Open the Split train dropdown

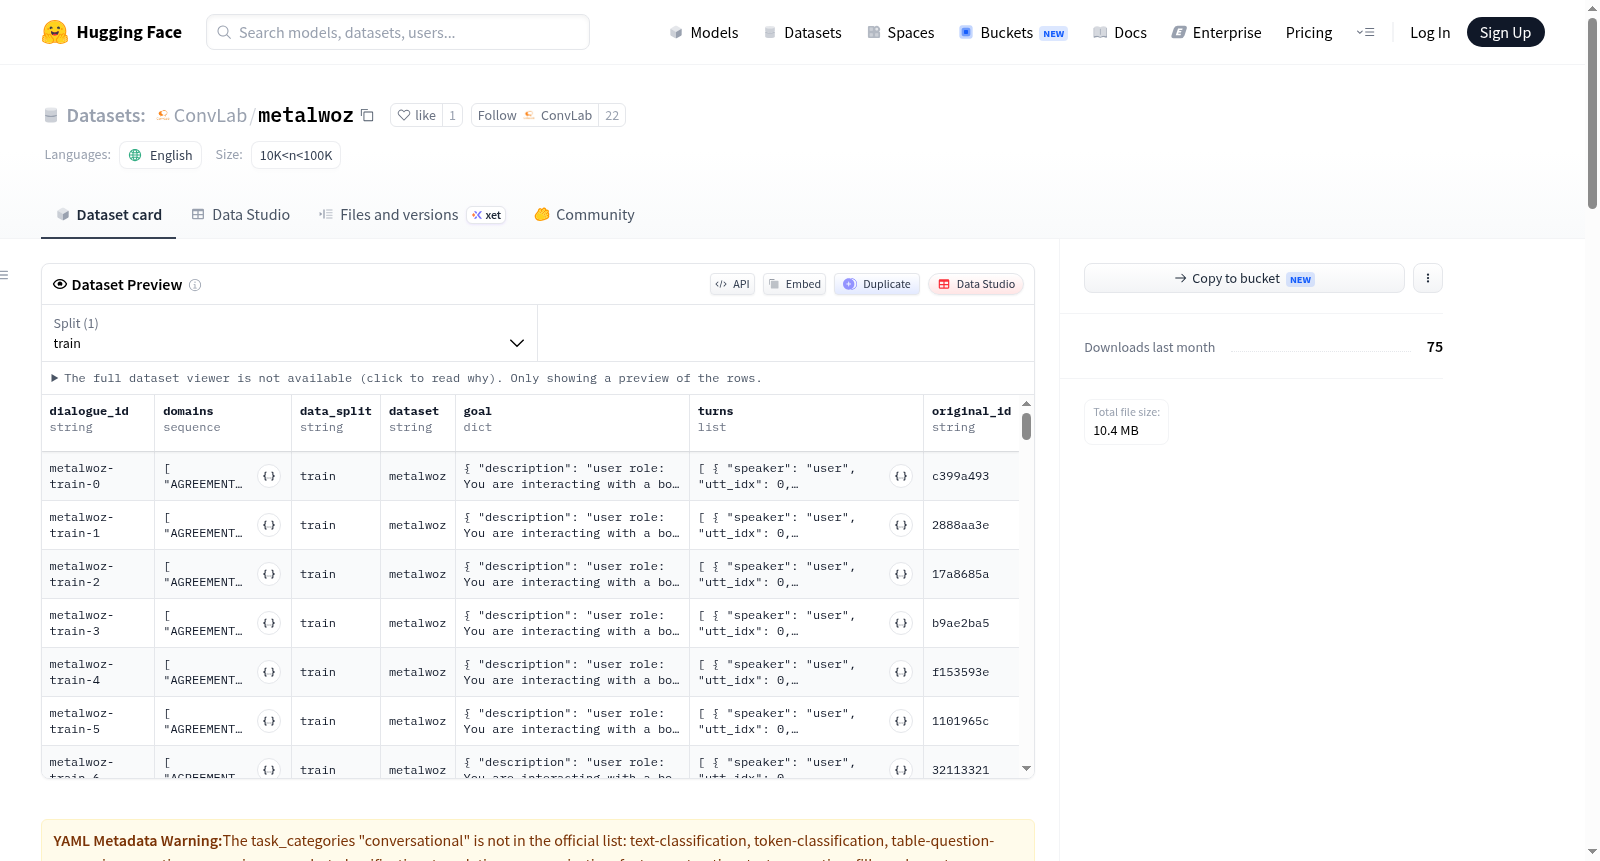coord(289,333)
